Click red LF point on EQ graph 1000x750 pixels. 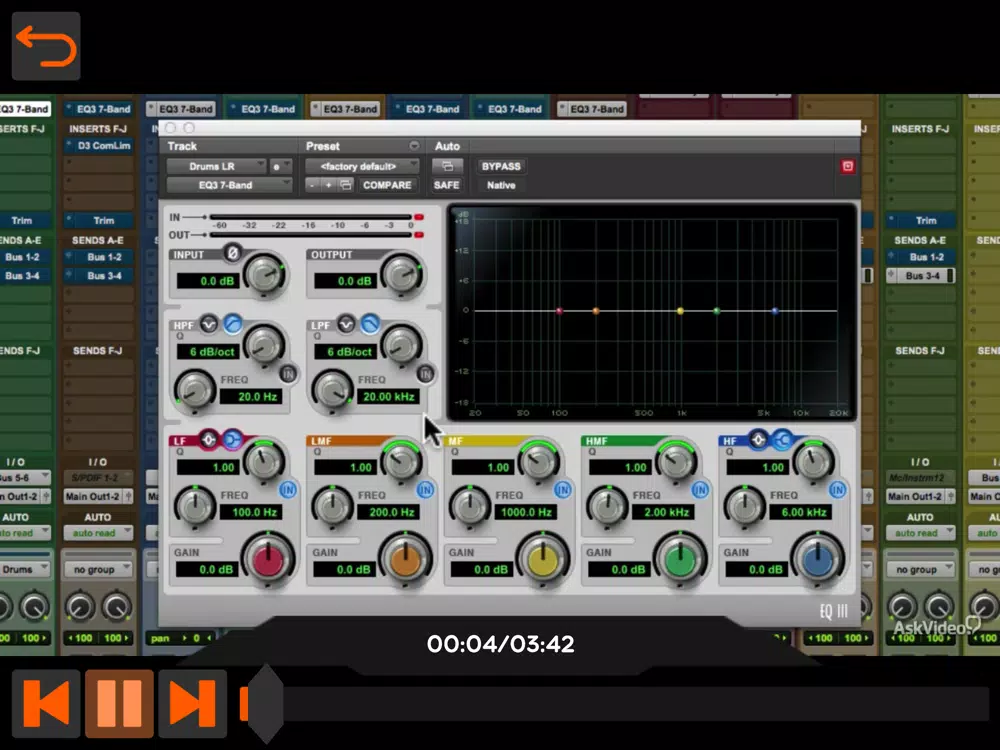click(559, 311)
